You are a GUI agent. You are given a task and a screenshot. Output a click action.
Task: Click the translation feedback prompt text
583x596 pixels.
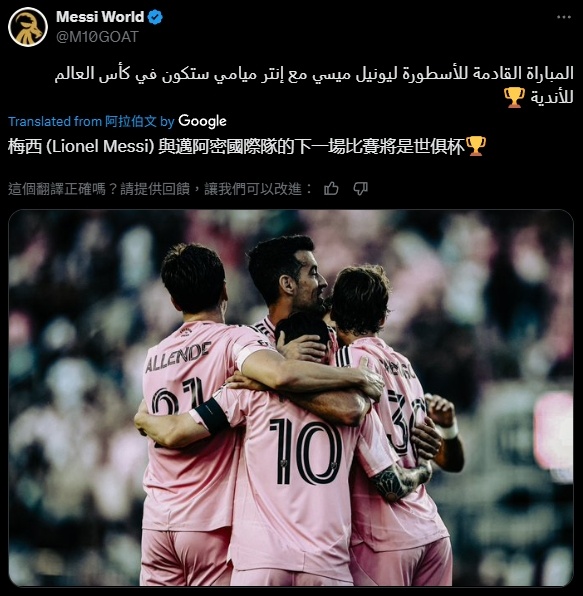click(x=160, y=189)
